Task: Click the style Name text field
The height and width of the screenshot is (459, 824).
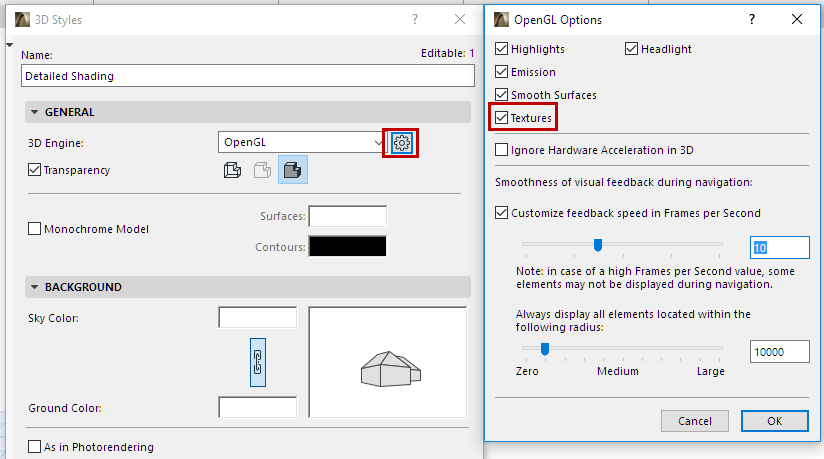Action: pos(247,75)
